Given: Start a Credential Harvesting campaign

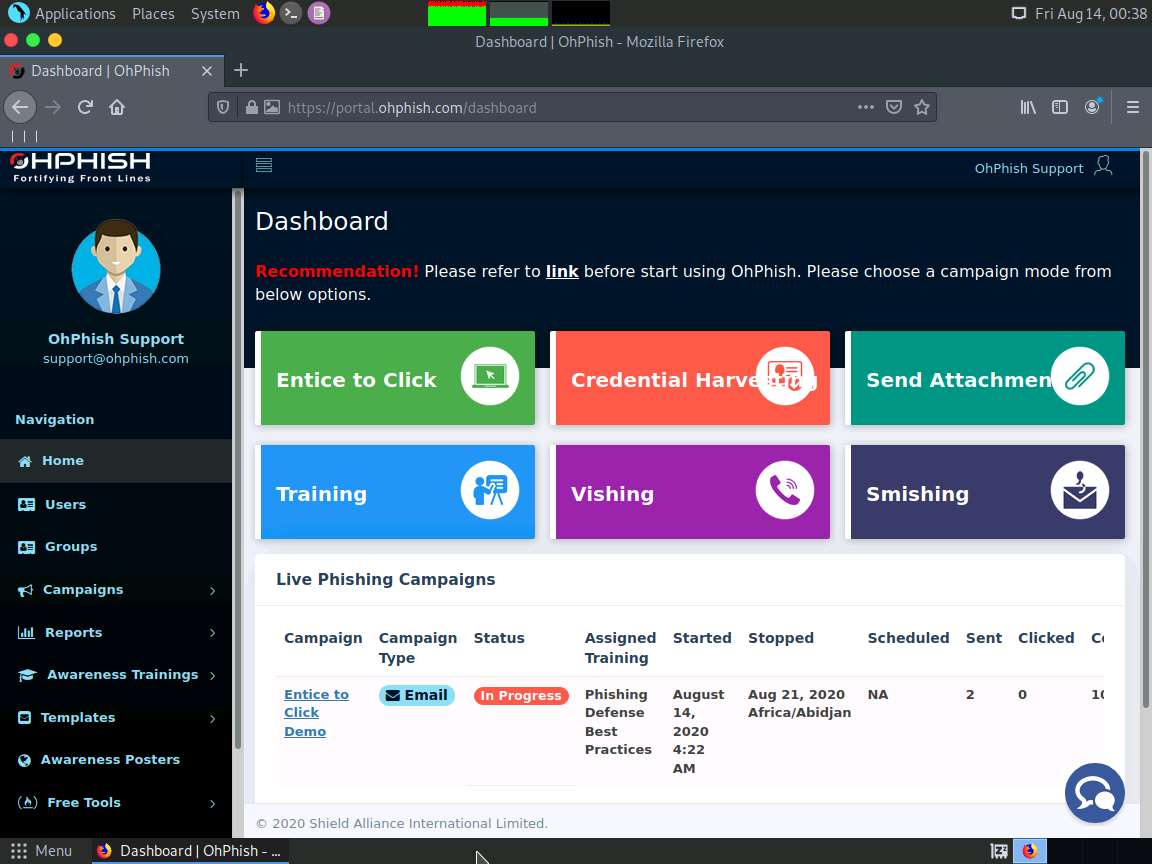Looking at the screenshot, I should (x=690, y=378).
